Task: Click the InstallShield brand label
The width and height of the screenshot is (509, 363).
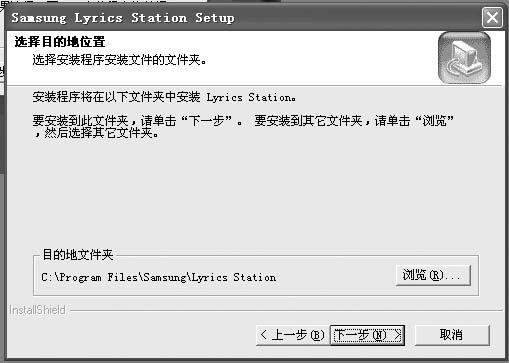Action: pos(37,310)
